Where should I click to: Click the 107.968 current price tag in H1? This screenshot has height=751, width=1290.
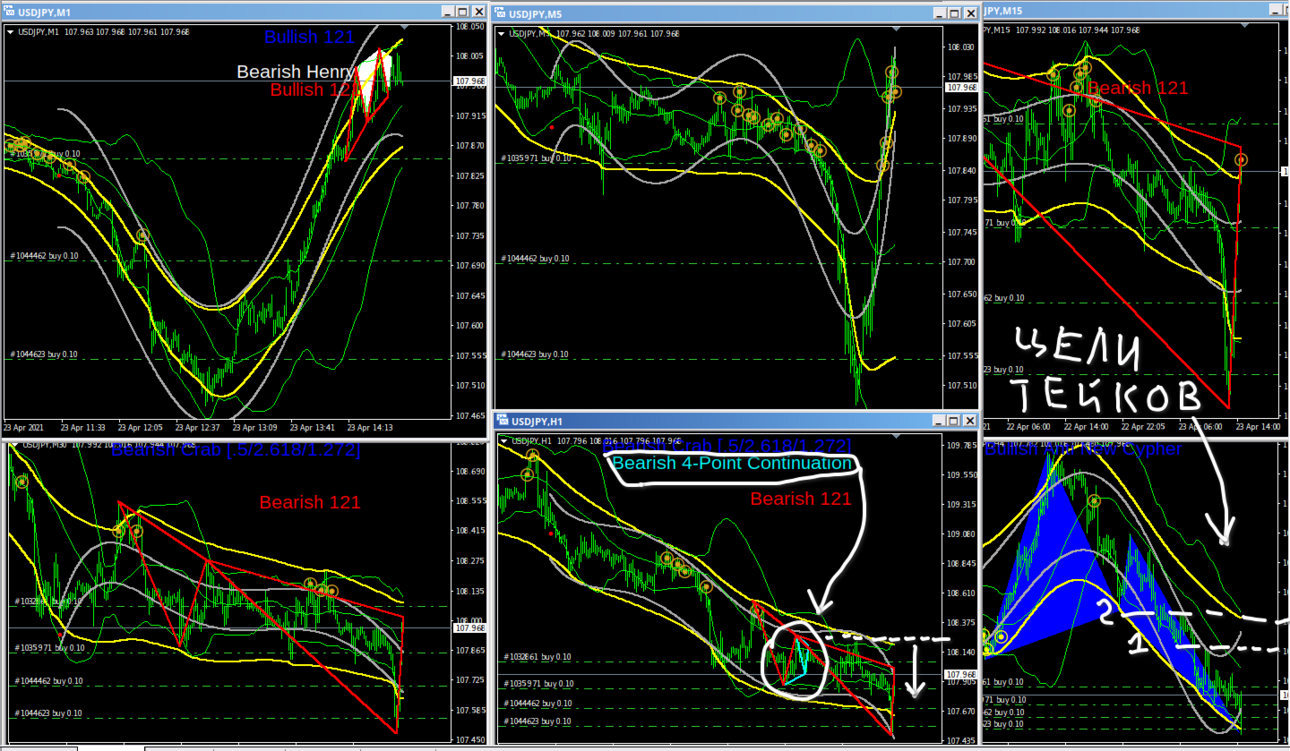[961, 675]
